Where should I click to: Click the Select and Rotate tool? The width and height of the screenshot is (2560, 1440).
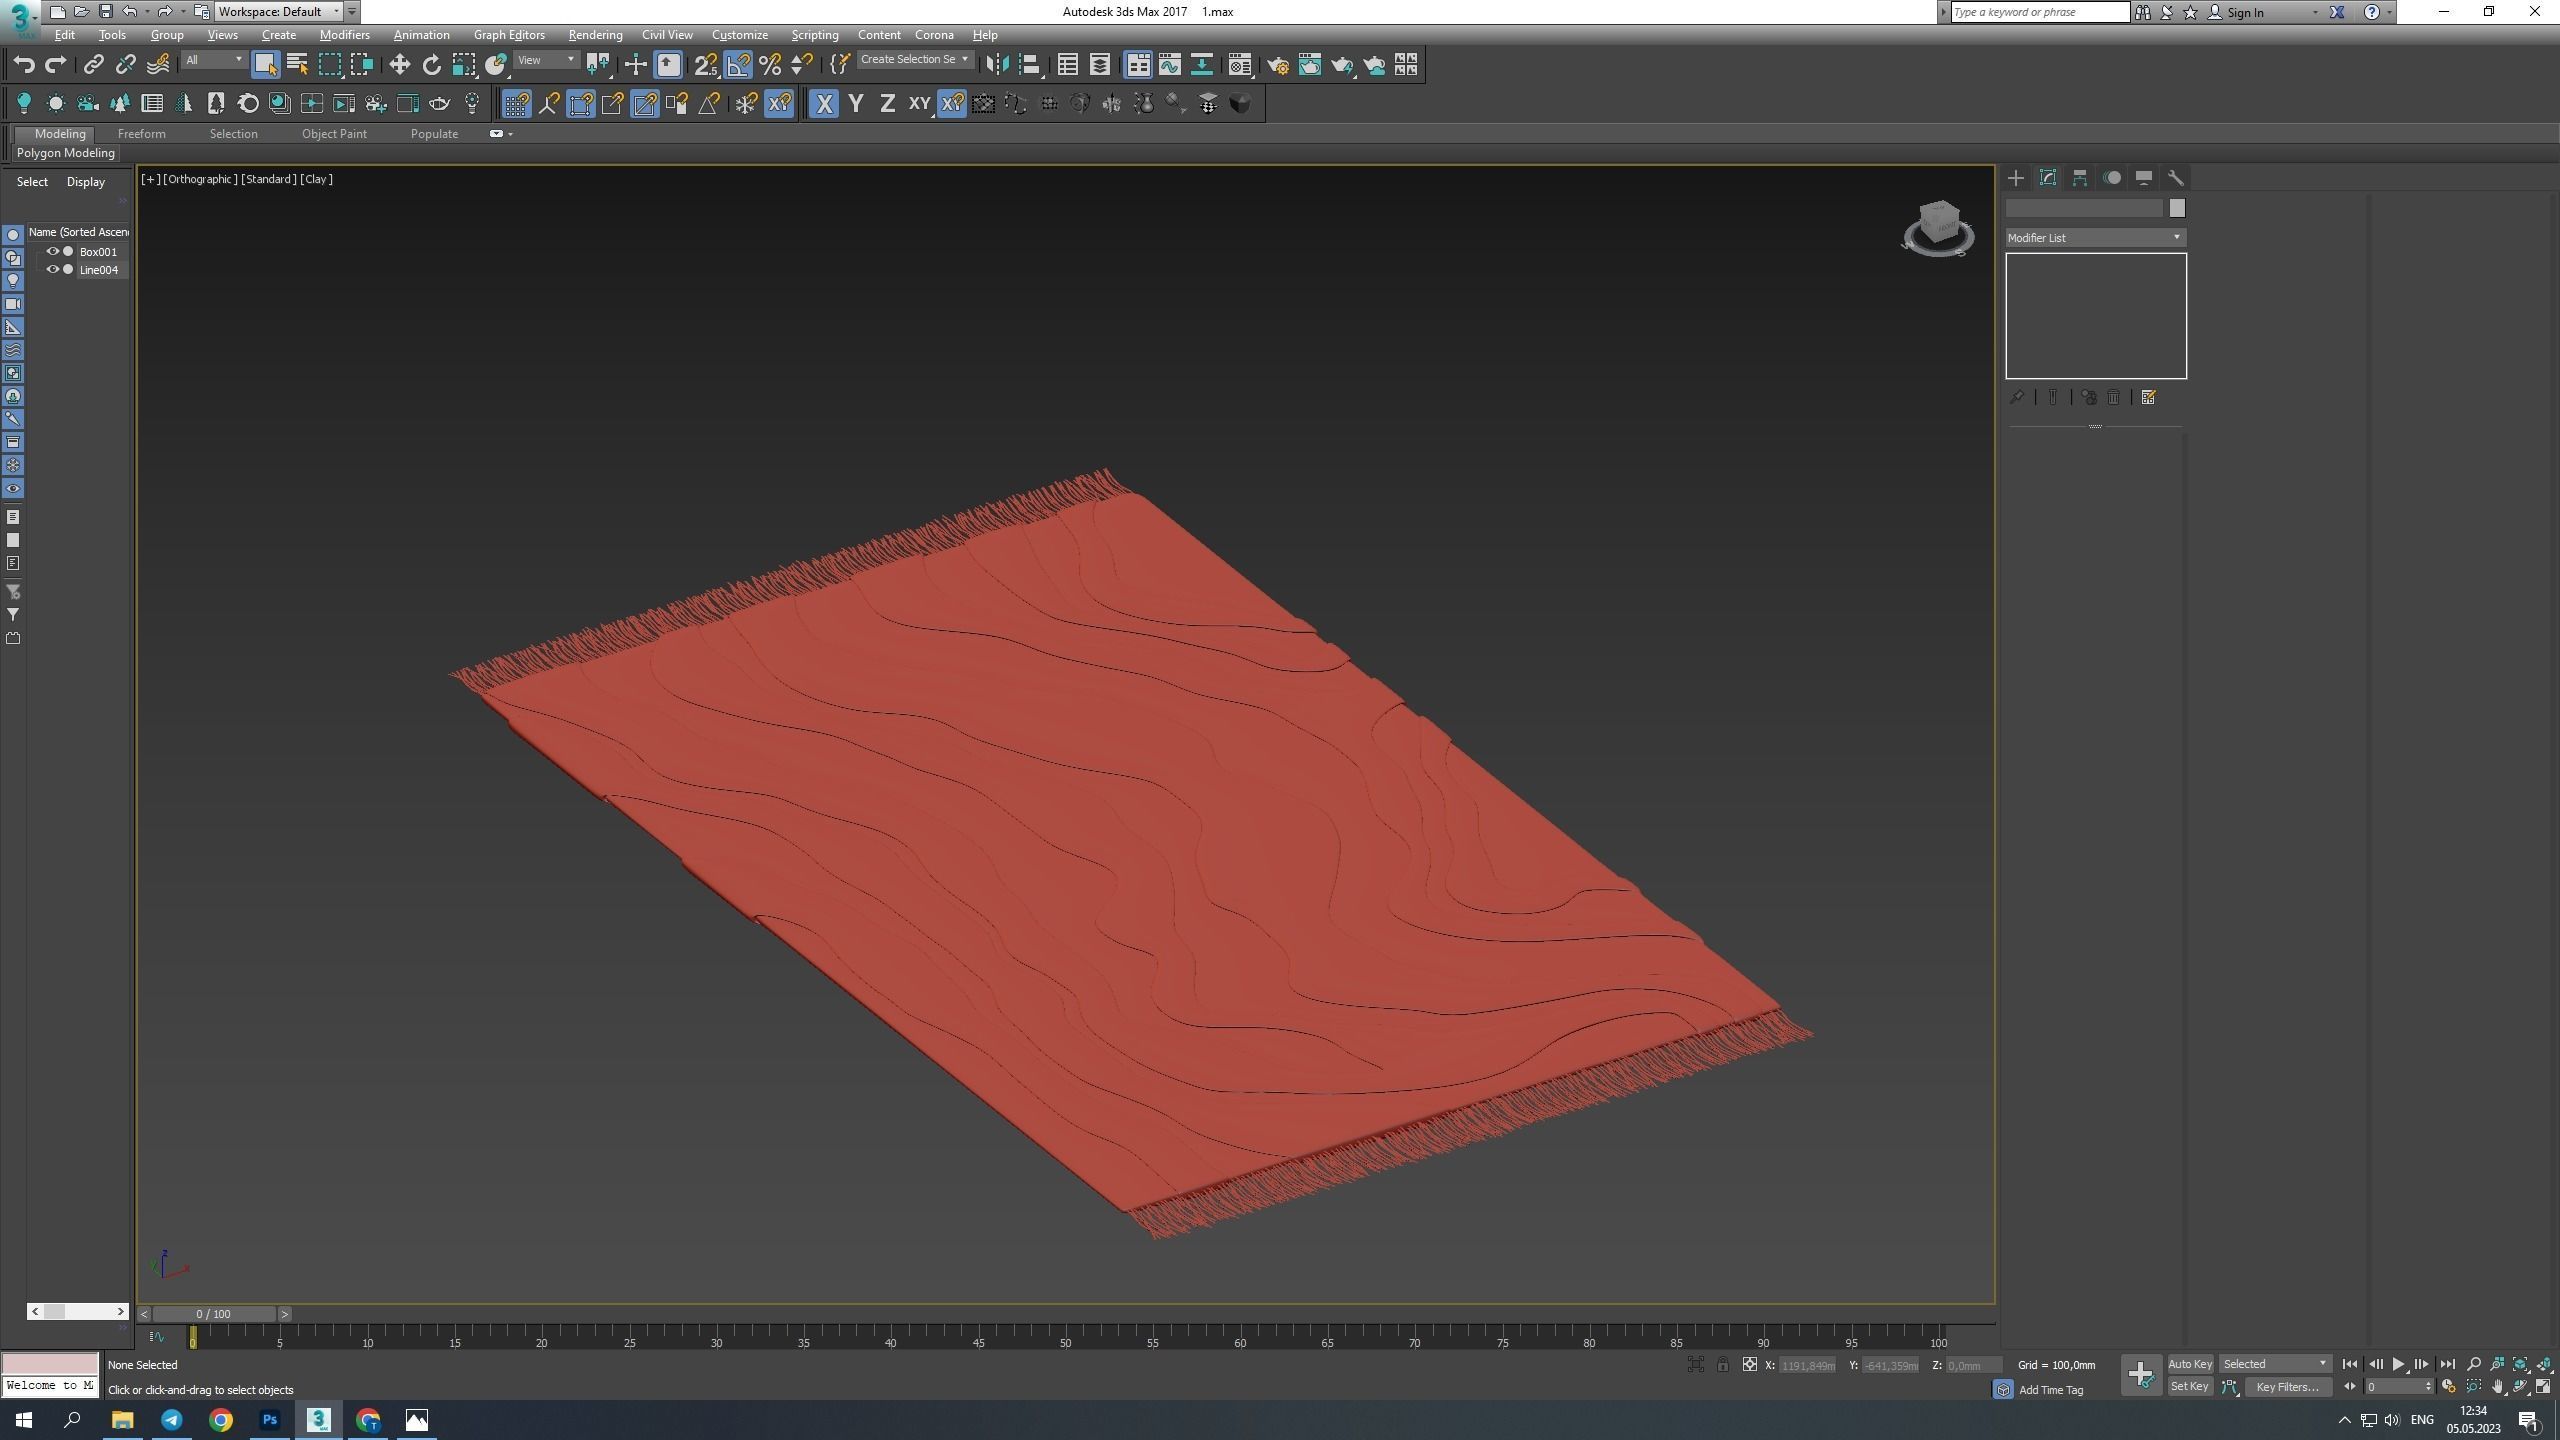point(431,65)
